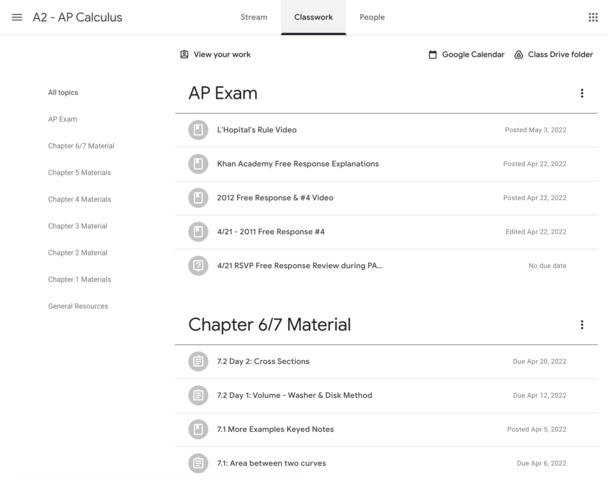Open 7.1 More Examples Keyed Notes
608x480 pixels.
[275, 429]
